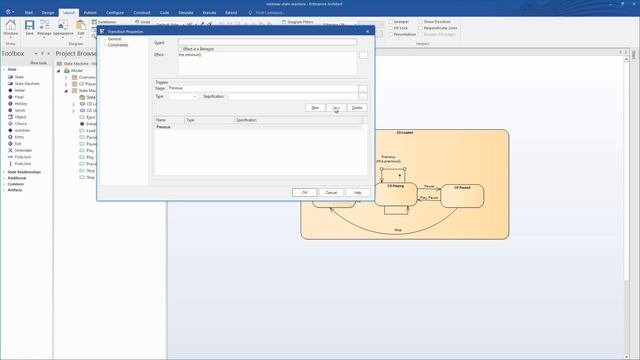Open the Appearance ribbon menu
Image resolution: width=640 pixels, height=360 pixels.
pos(63,28)
